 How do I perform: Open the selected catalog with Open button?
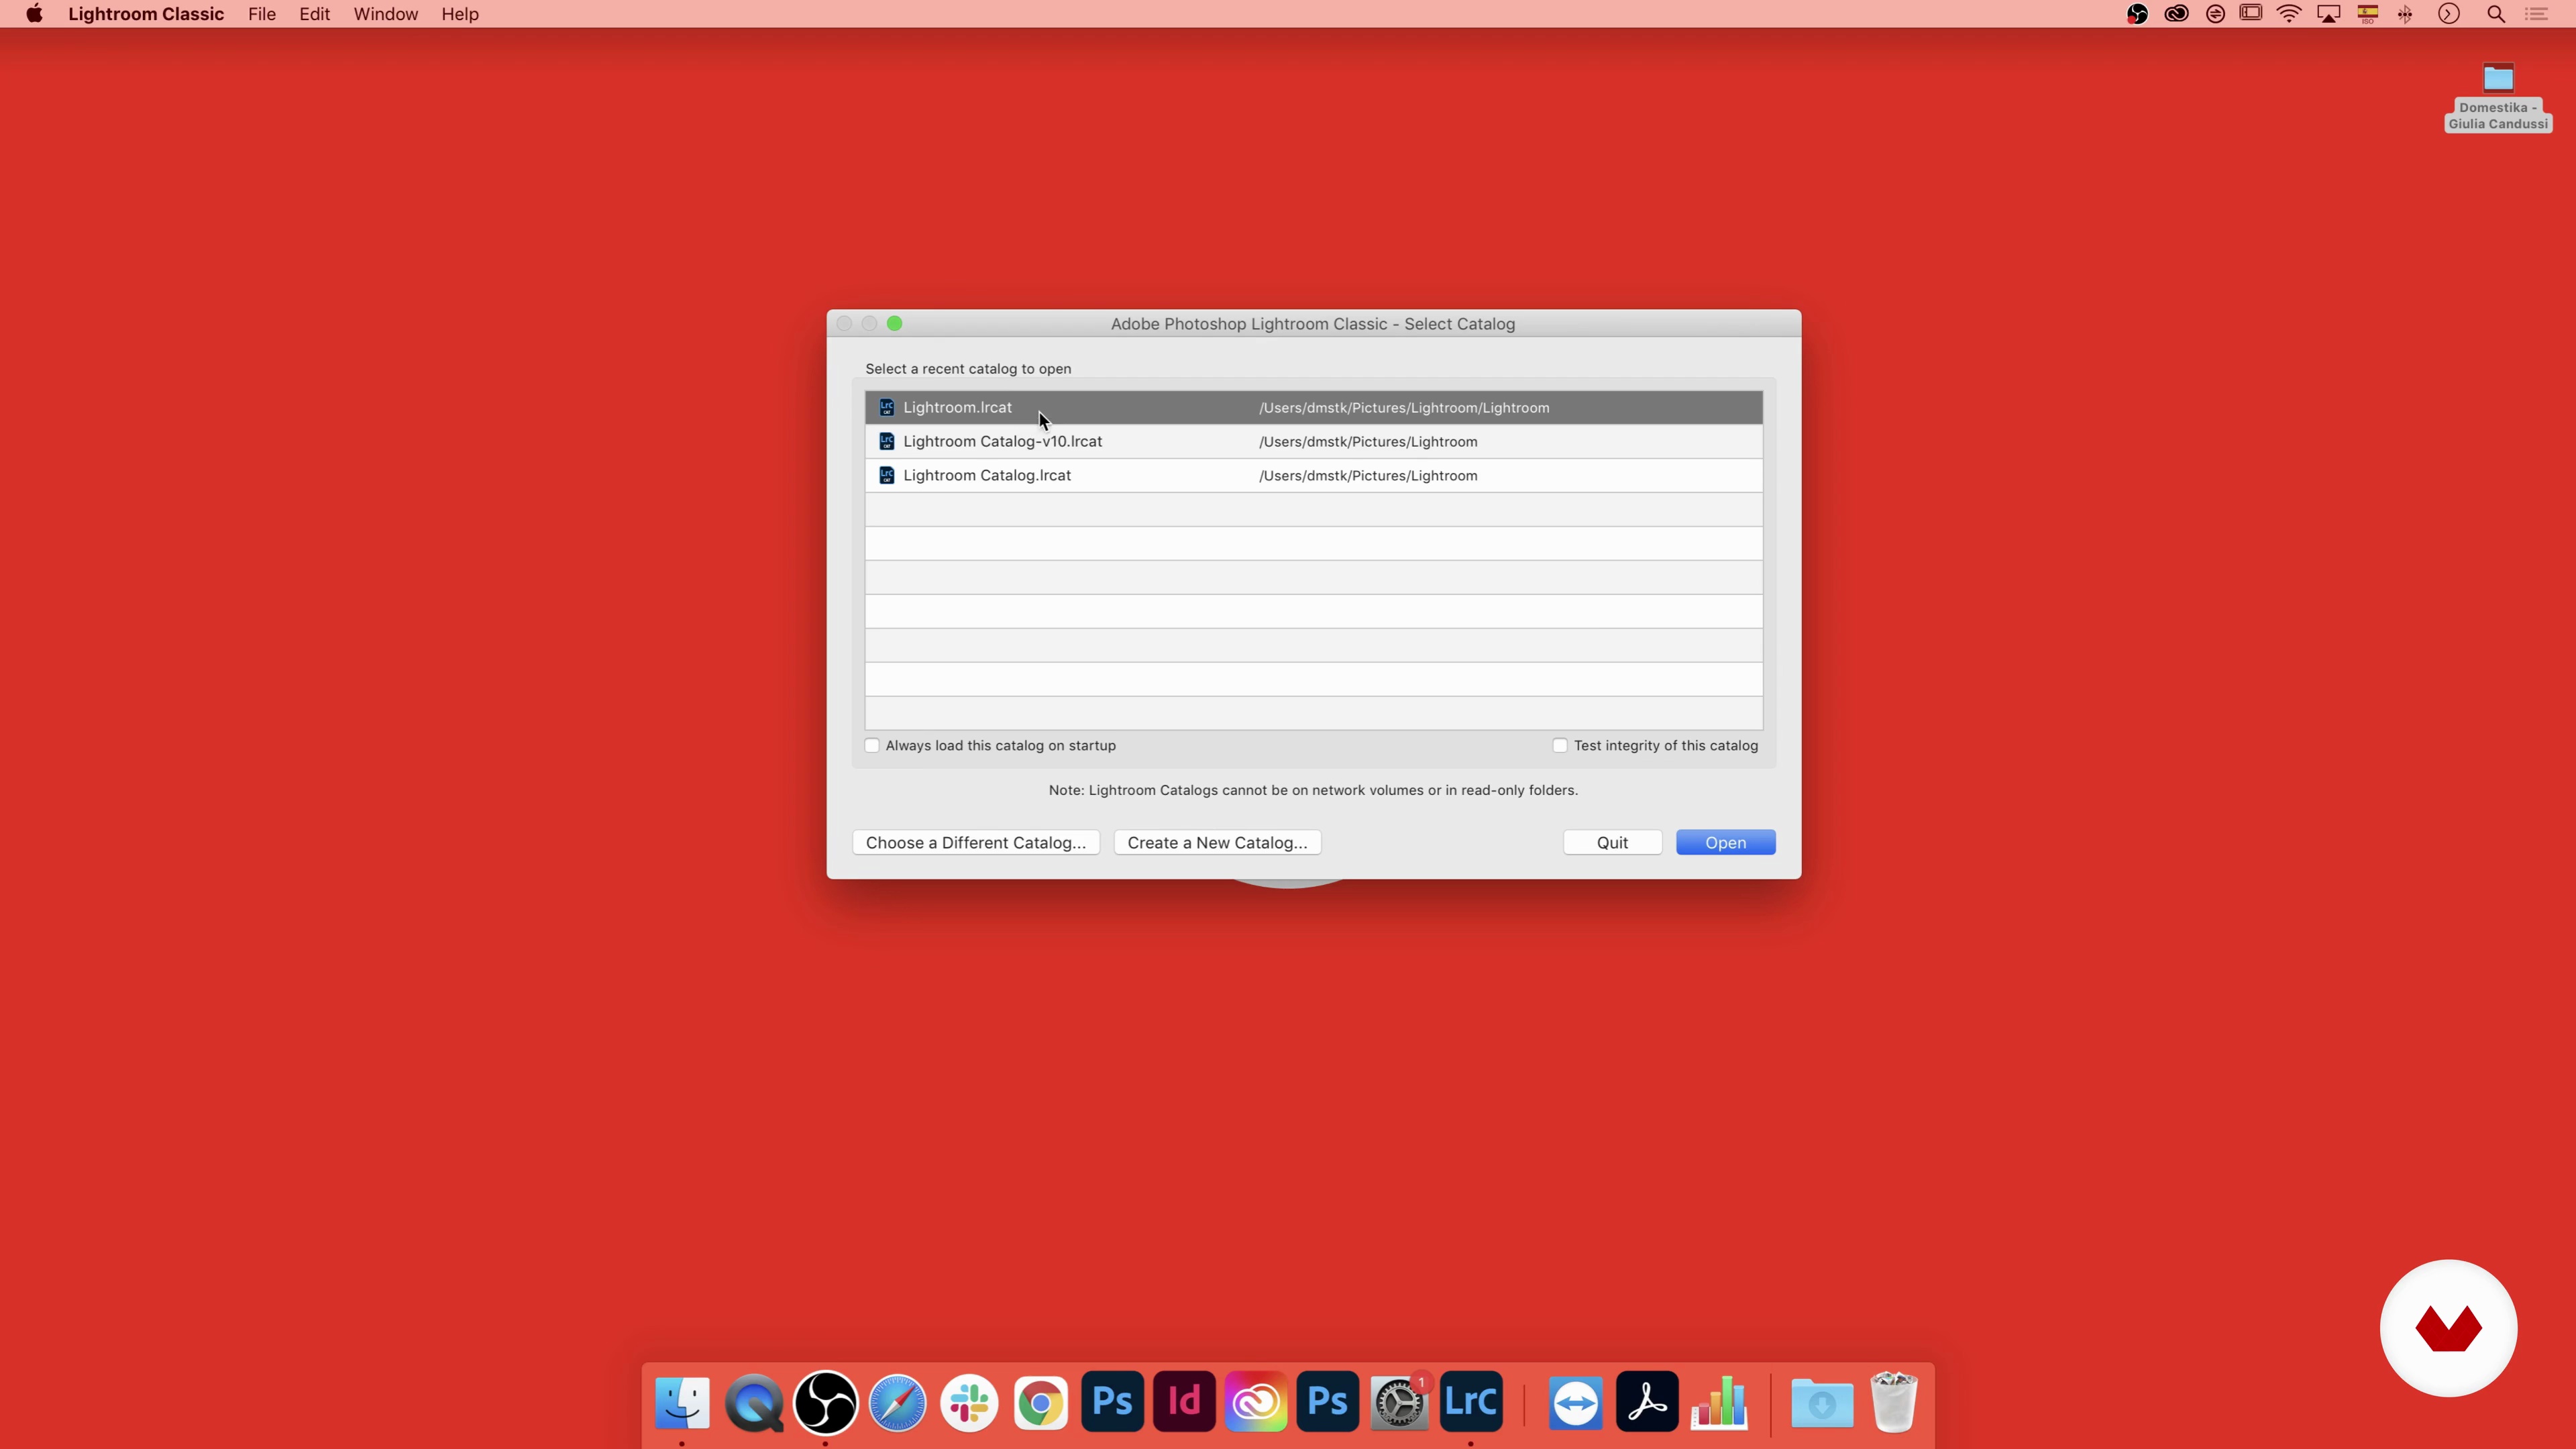[1725, 842]
